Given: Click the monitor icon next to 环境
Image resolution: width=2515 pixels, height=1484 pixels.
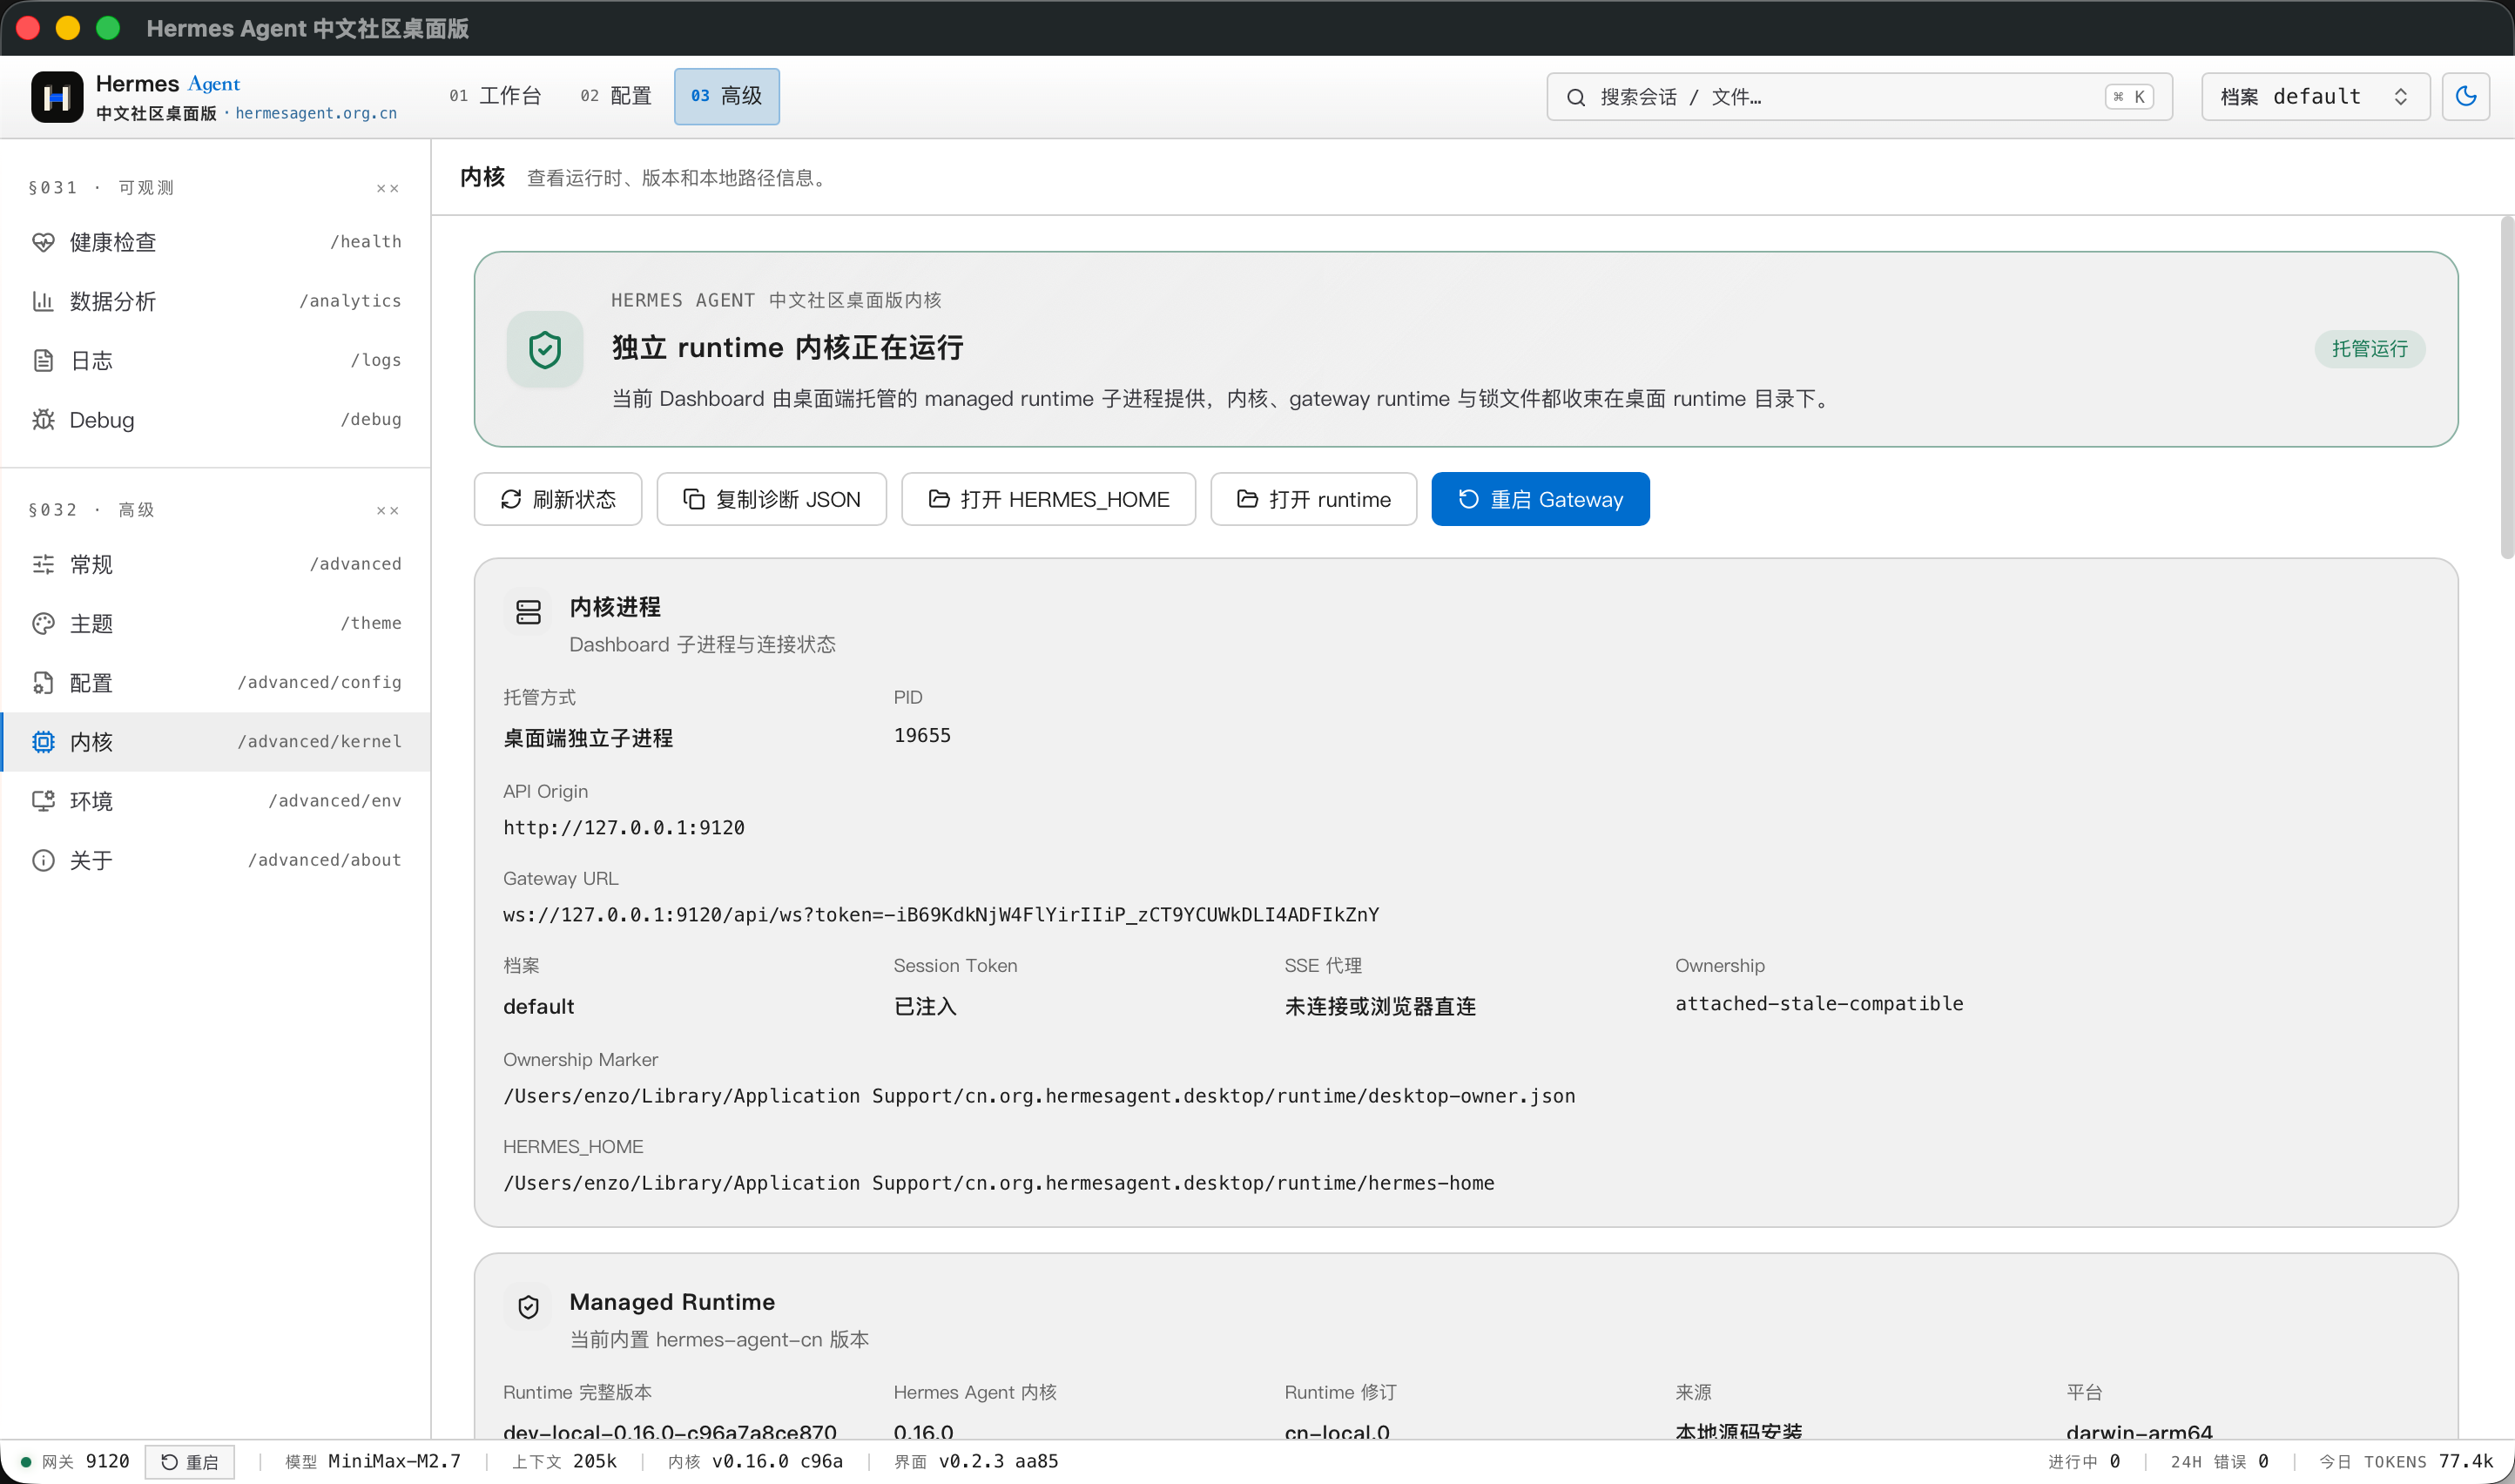Looking at the screenshot, I should [43, 800].
